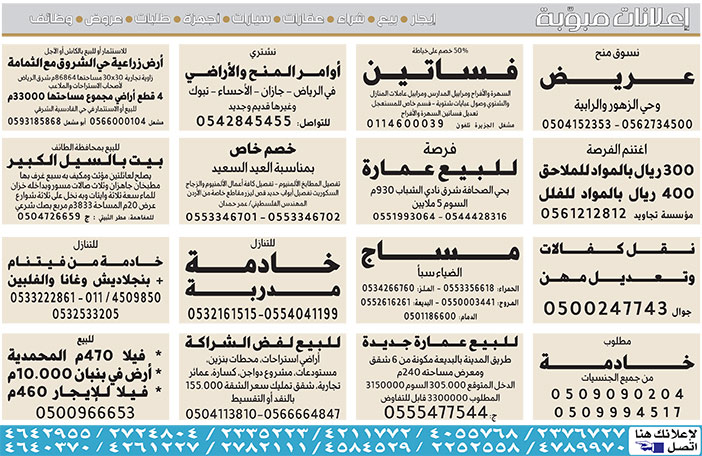Select the بيع category in the header

point(388,19)
